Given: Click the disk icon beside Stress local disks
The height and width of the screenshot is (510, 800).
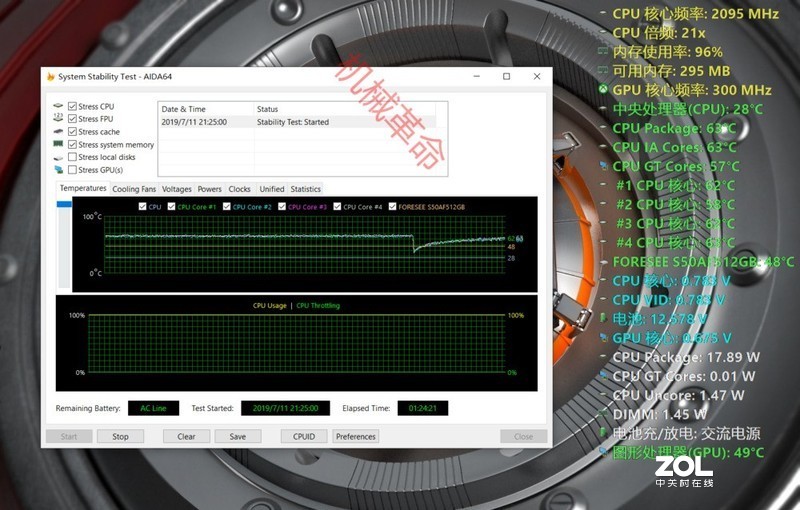Looking at the screenshot, I should (x=58, y=158).
